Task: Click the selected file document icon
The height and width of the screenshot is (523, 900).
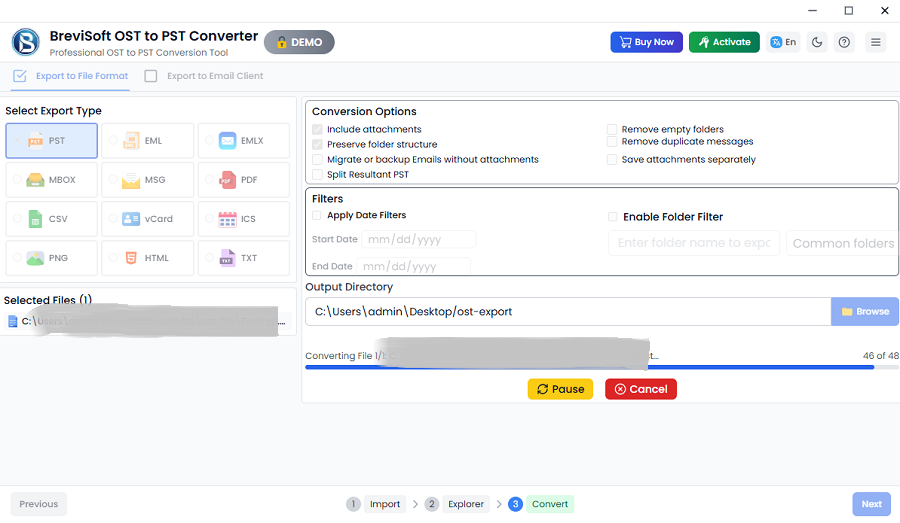Action: pyautogui.click(x=13, y=321)
